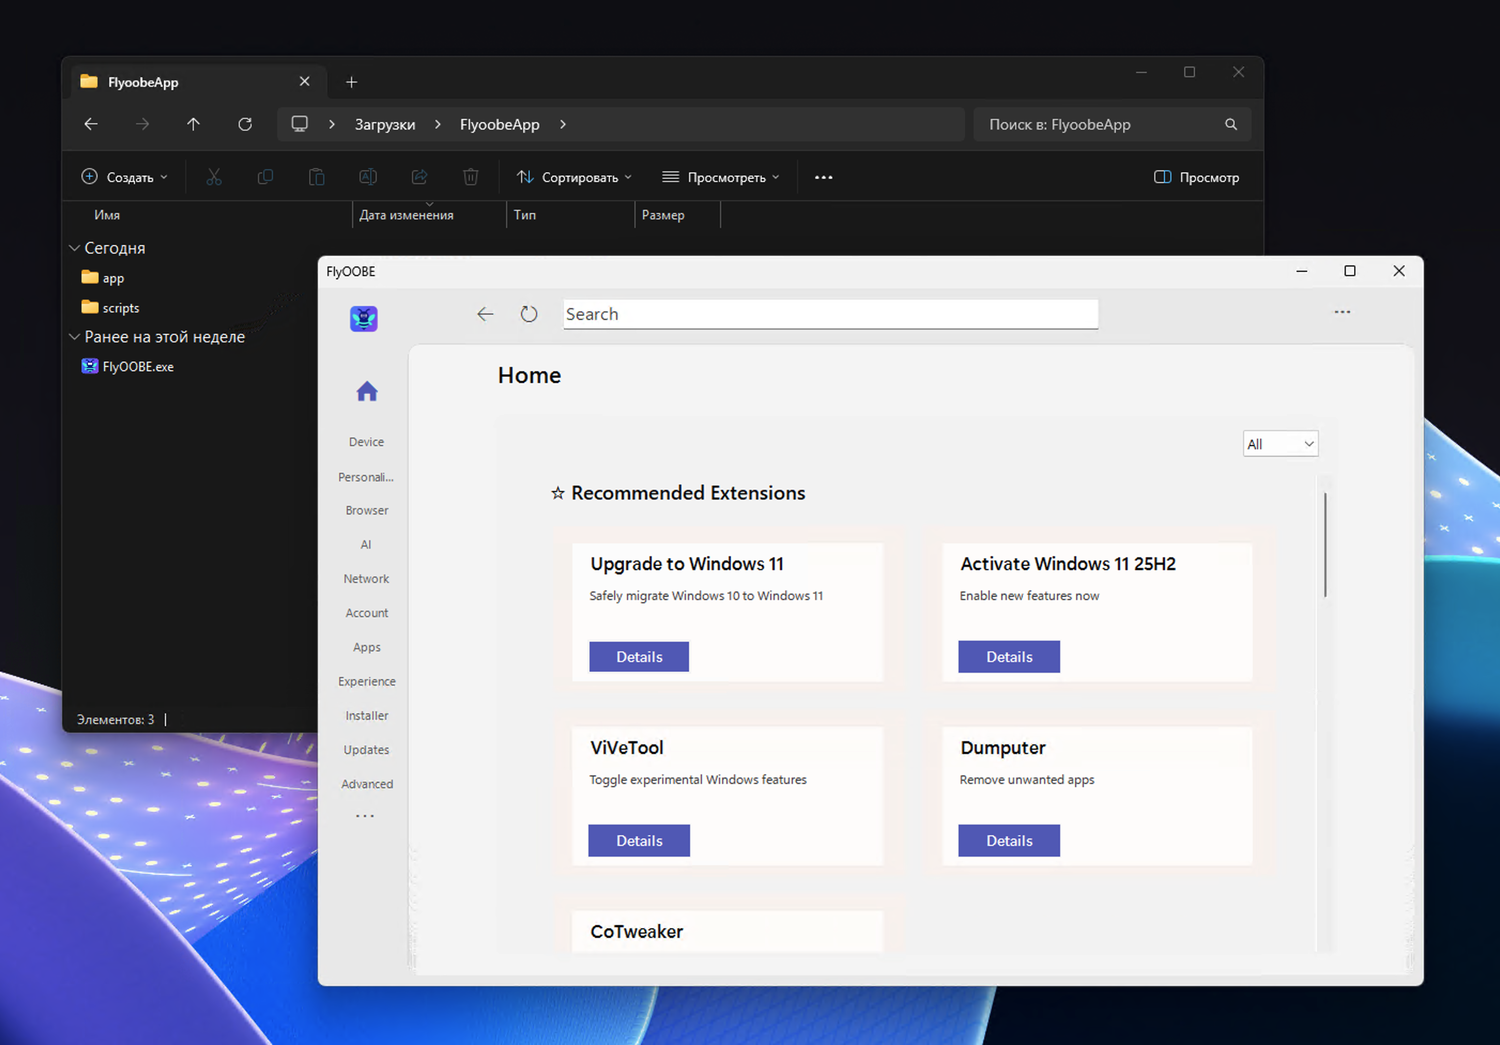
Task: Open AI section in FlyOOBE sidebar
Action: click(x=366, y=545)
